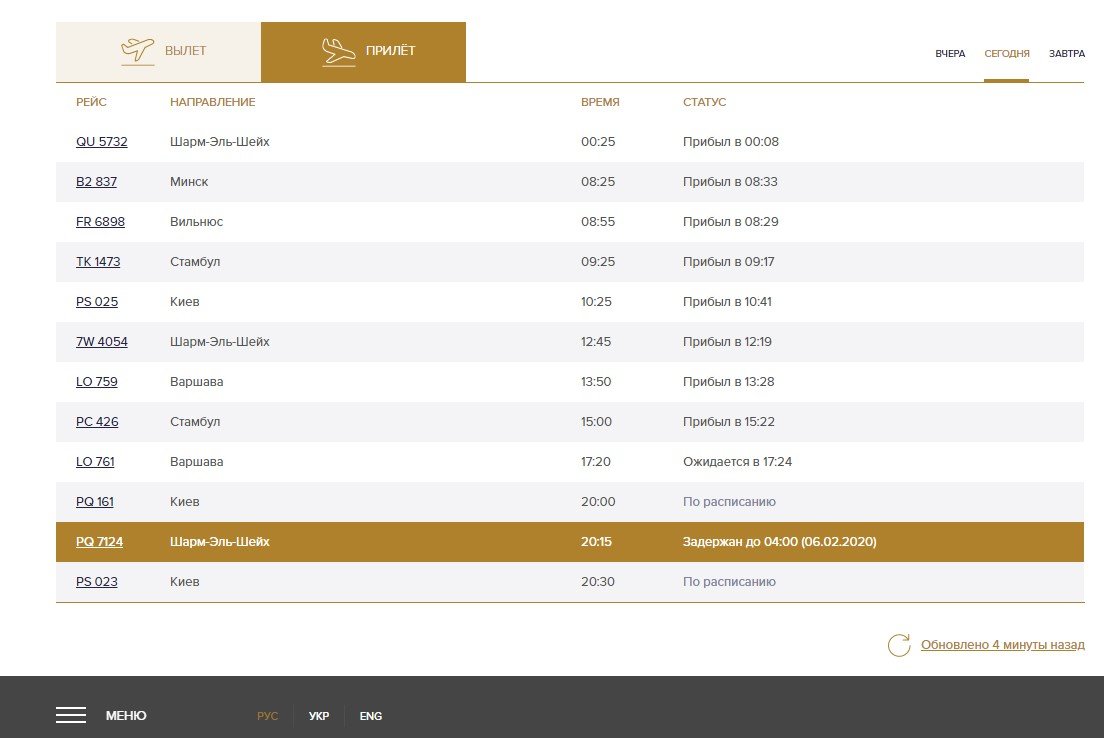Switch language to ENG
The height and width of the screenshot is (738, 1104).
click(371, 716)
